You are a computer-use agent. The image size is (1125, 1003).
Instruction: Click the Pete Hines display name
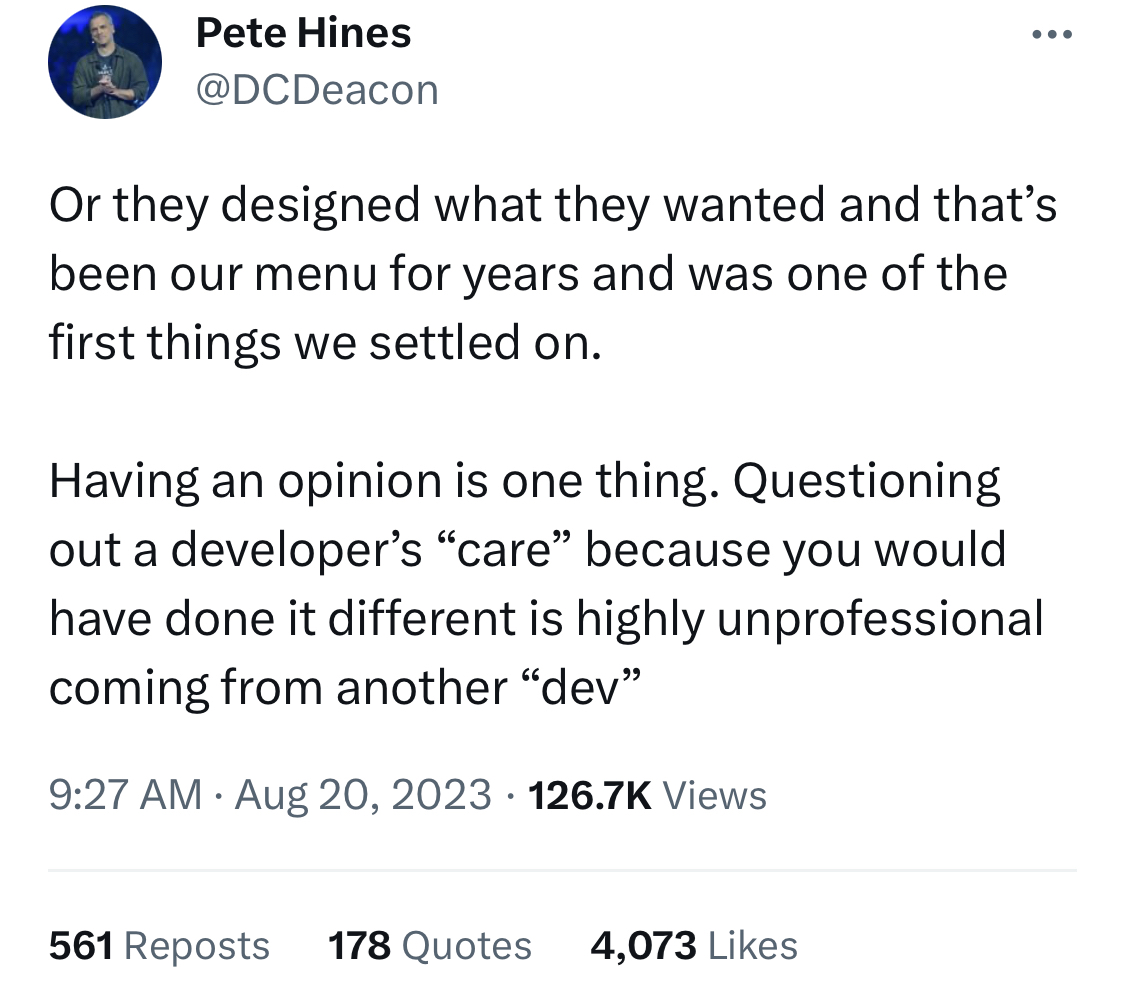coord(303,33)
